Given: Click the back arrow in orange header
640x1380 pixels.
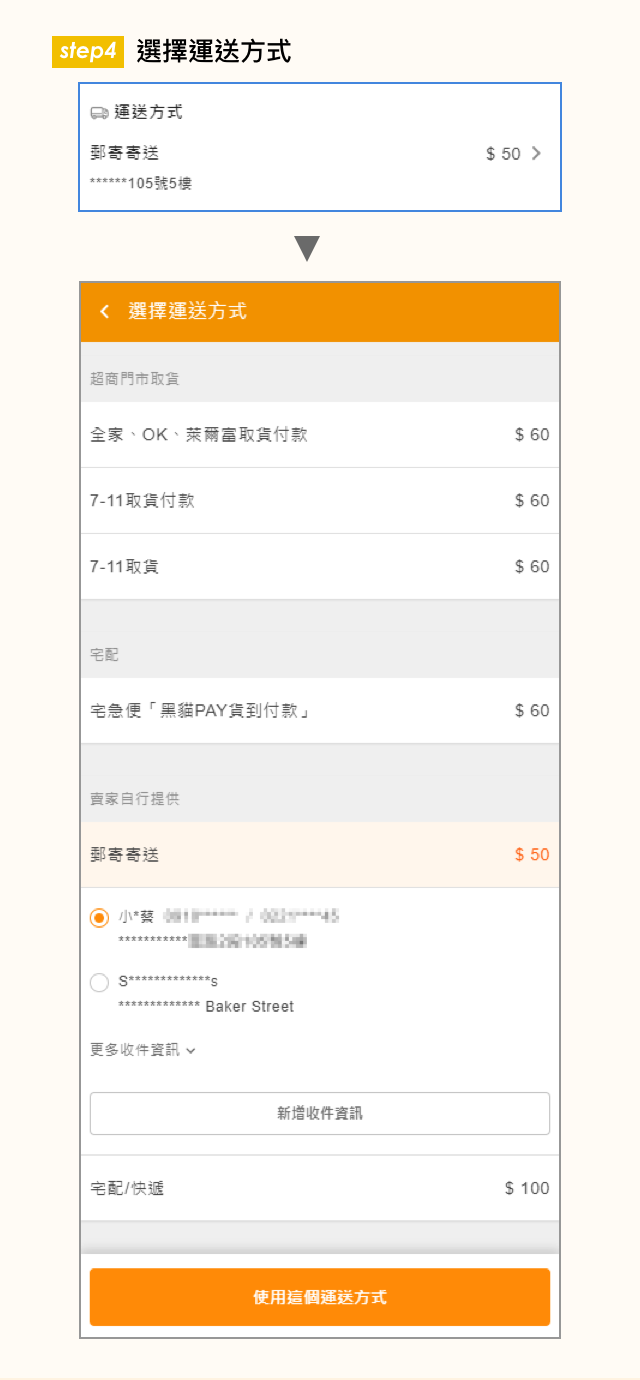Looking at the screenshot, I should point(104,312).
